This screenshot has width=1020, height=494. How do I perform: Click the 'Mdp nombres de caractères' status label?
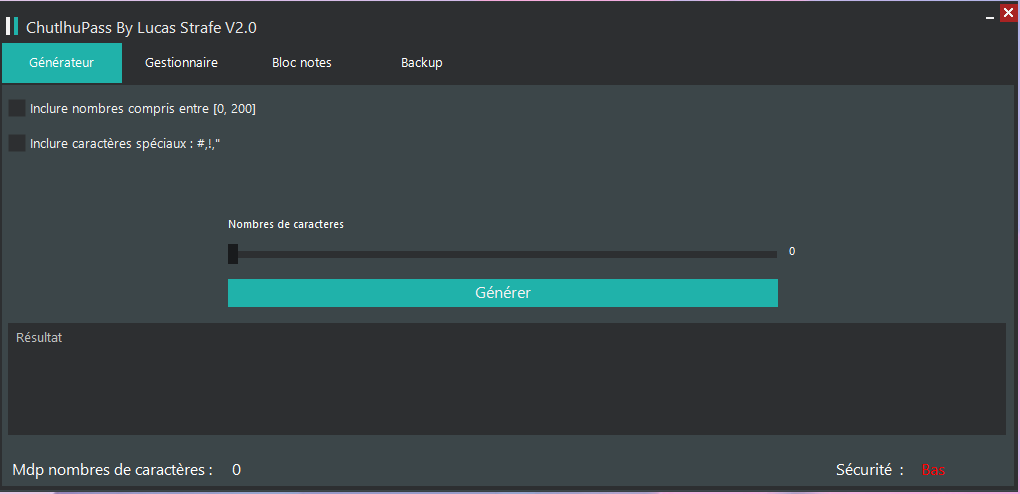click(x=112, y=470)
